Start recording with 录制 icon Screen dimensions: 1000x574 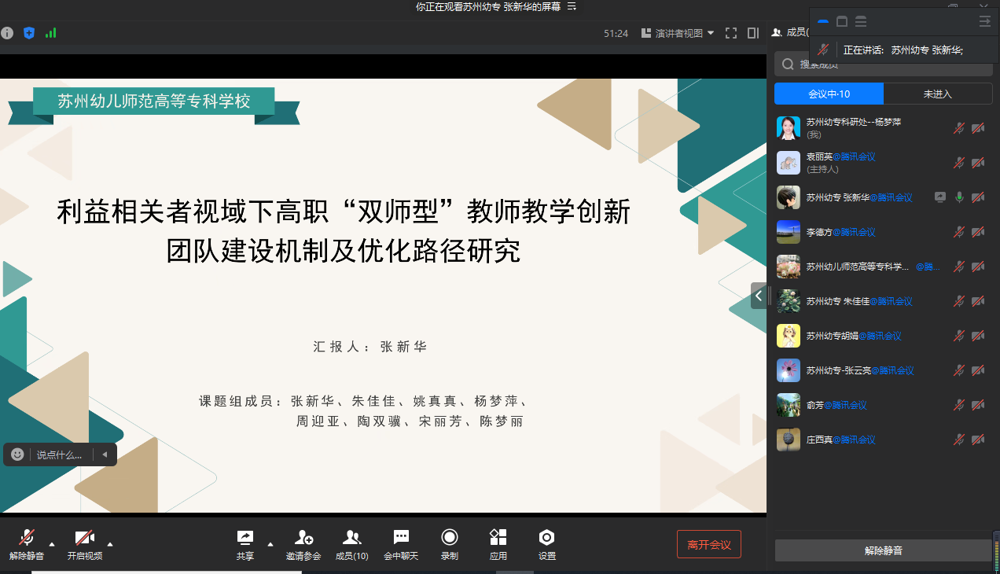(x=449, y=539)
